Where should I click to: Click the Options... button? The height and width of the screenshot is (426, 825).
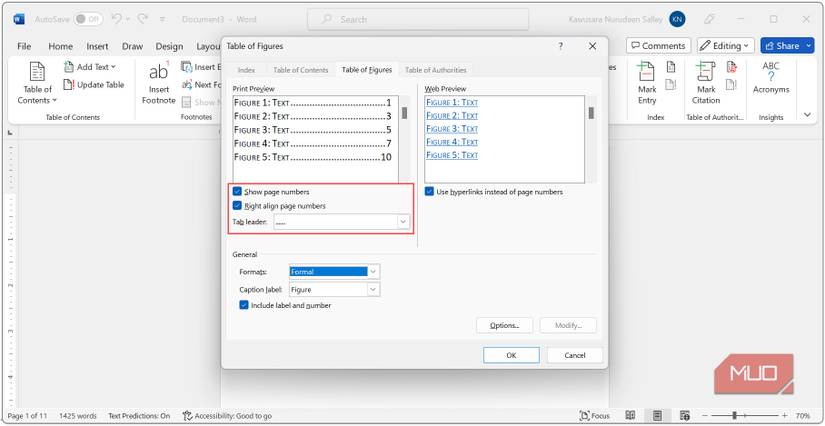click(504, 325)
